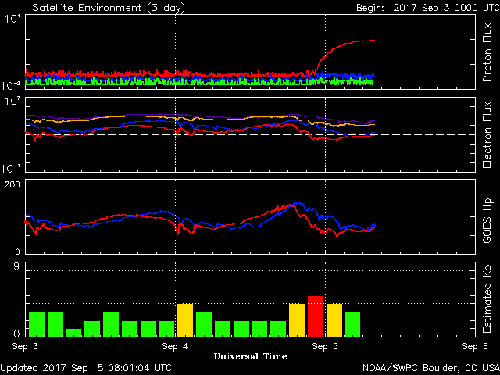Screen dimensions: 500x375
Task: Click the shortest green Kp bar
Action: pyautogui.click(x=74, y=333)
